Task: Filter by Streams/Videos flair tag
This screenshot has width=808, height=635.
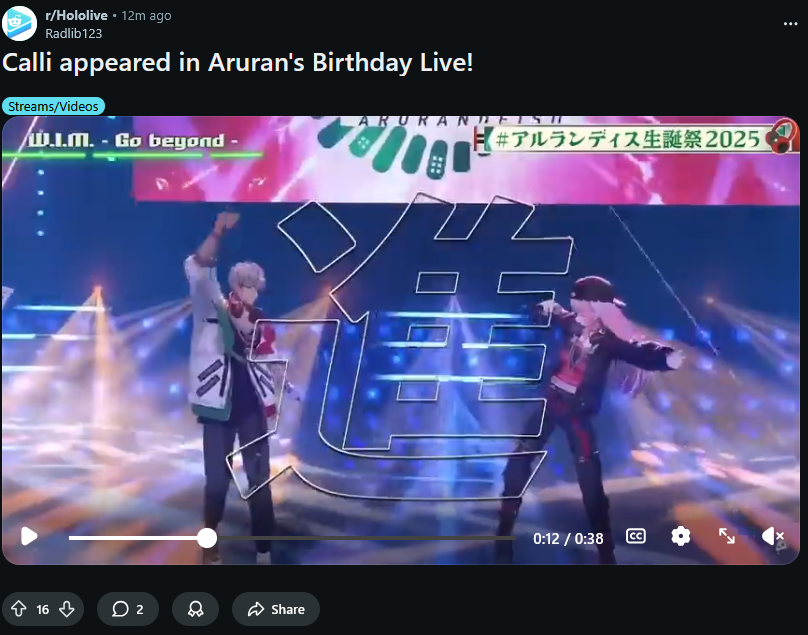Action: pyautogui.click(x=53, y=106)
